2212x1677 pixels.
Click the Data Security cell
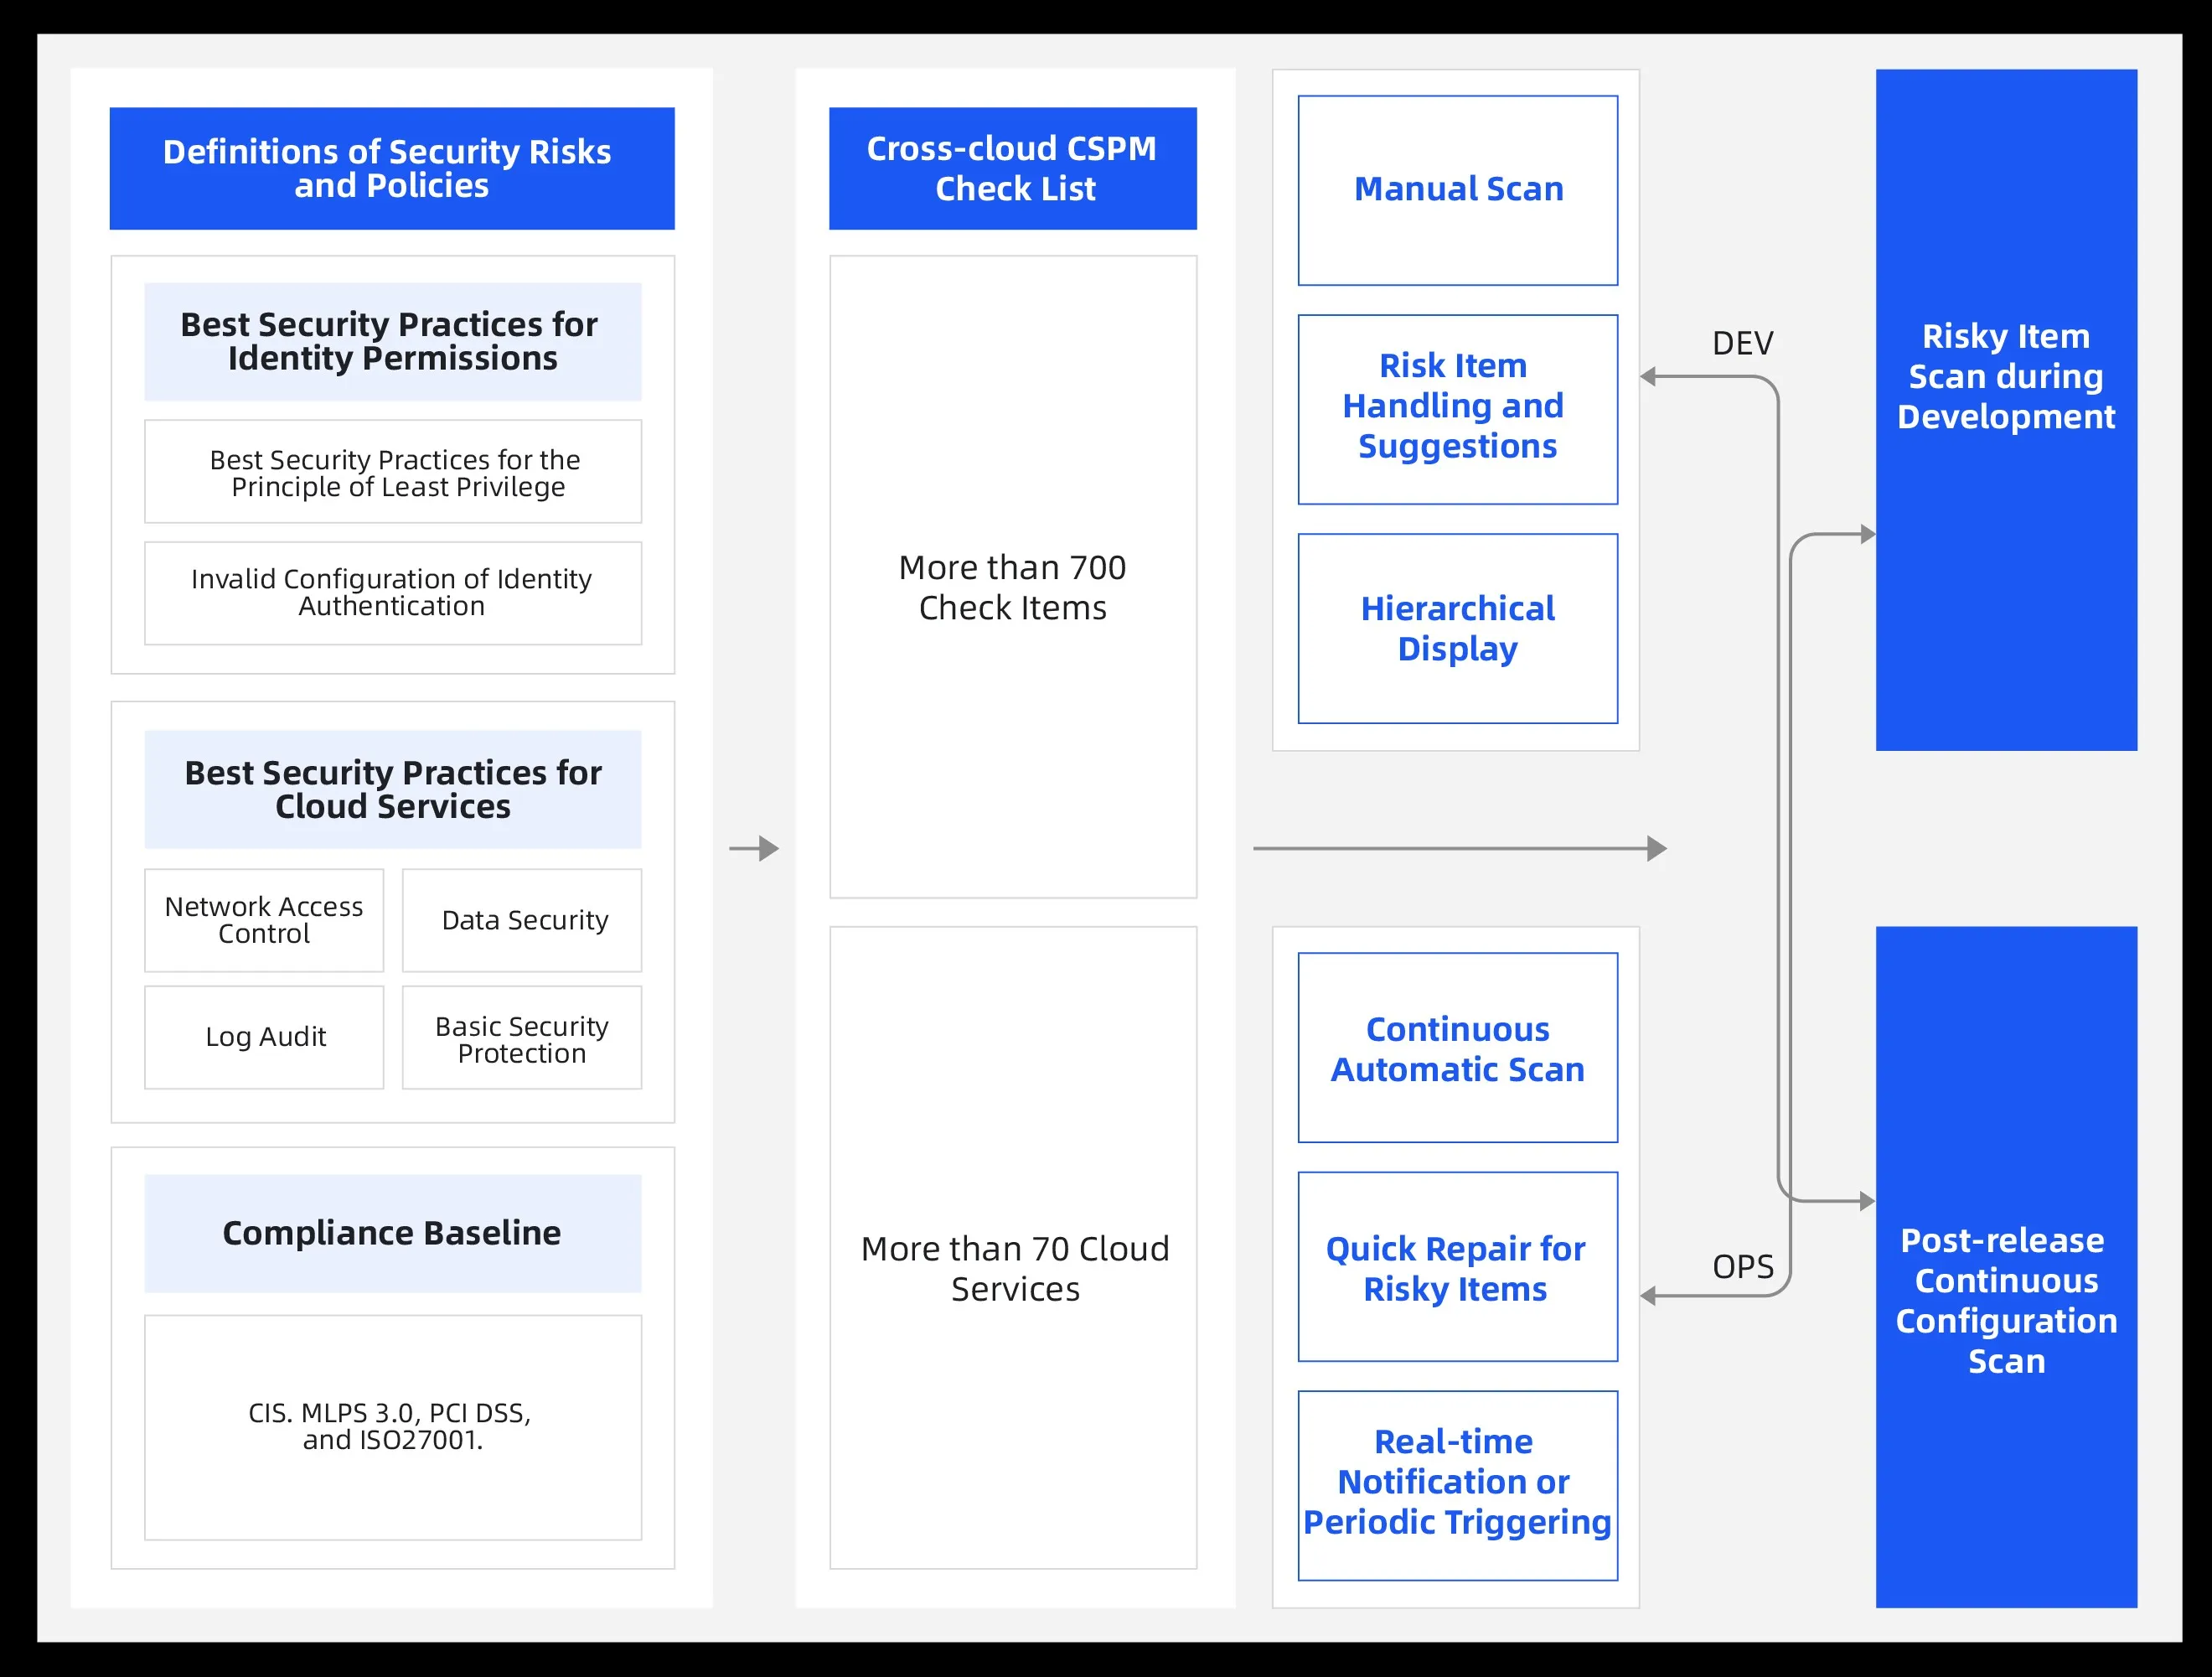click(522, 919)
